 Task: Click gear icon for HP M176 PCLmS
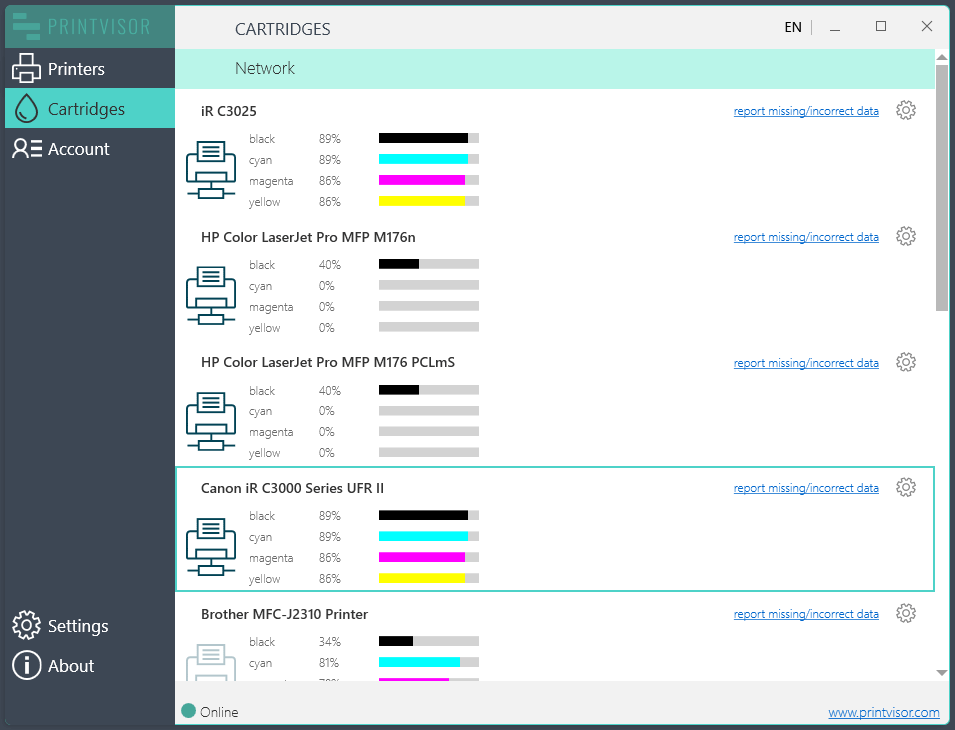tap(906, 362)
